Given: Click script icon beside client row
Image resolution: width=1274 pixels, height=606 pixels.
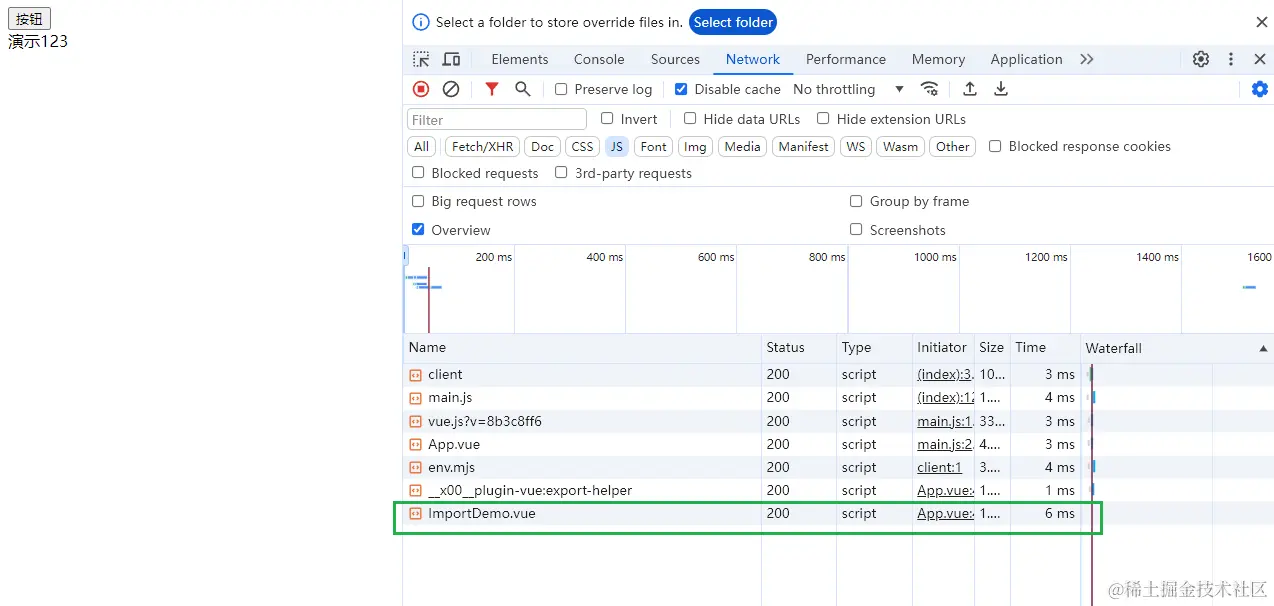Looking at the screenshot, I should (415, 375).
